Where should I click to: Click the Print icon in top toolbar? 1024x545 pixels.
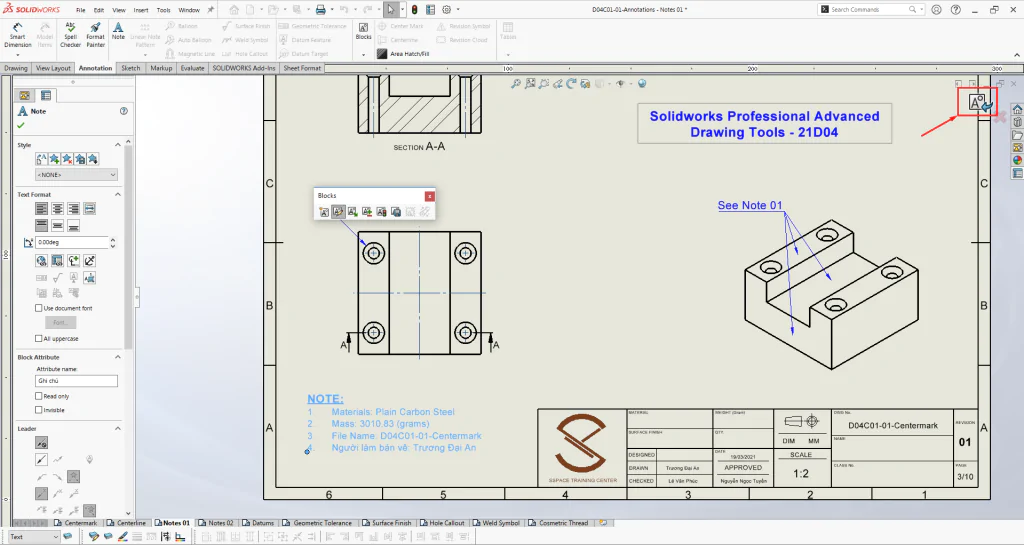pos(321,10)
